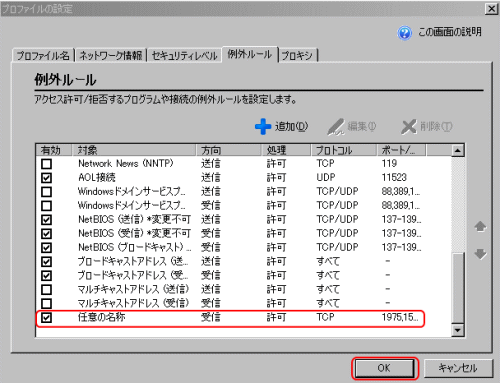Select the NetBIOS (送信) *変更不可 row name
Viewport: 500px width, 383px height.
pos(134,219)
